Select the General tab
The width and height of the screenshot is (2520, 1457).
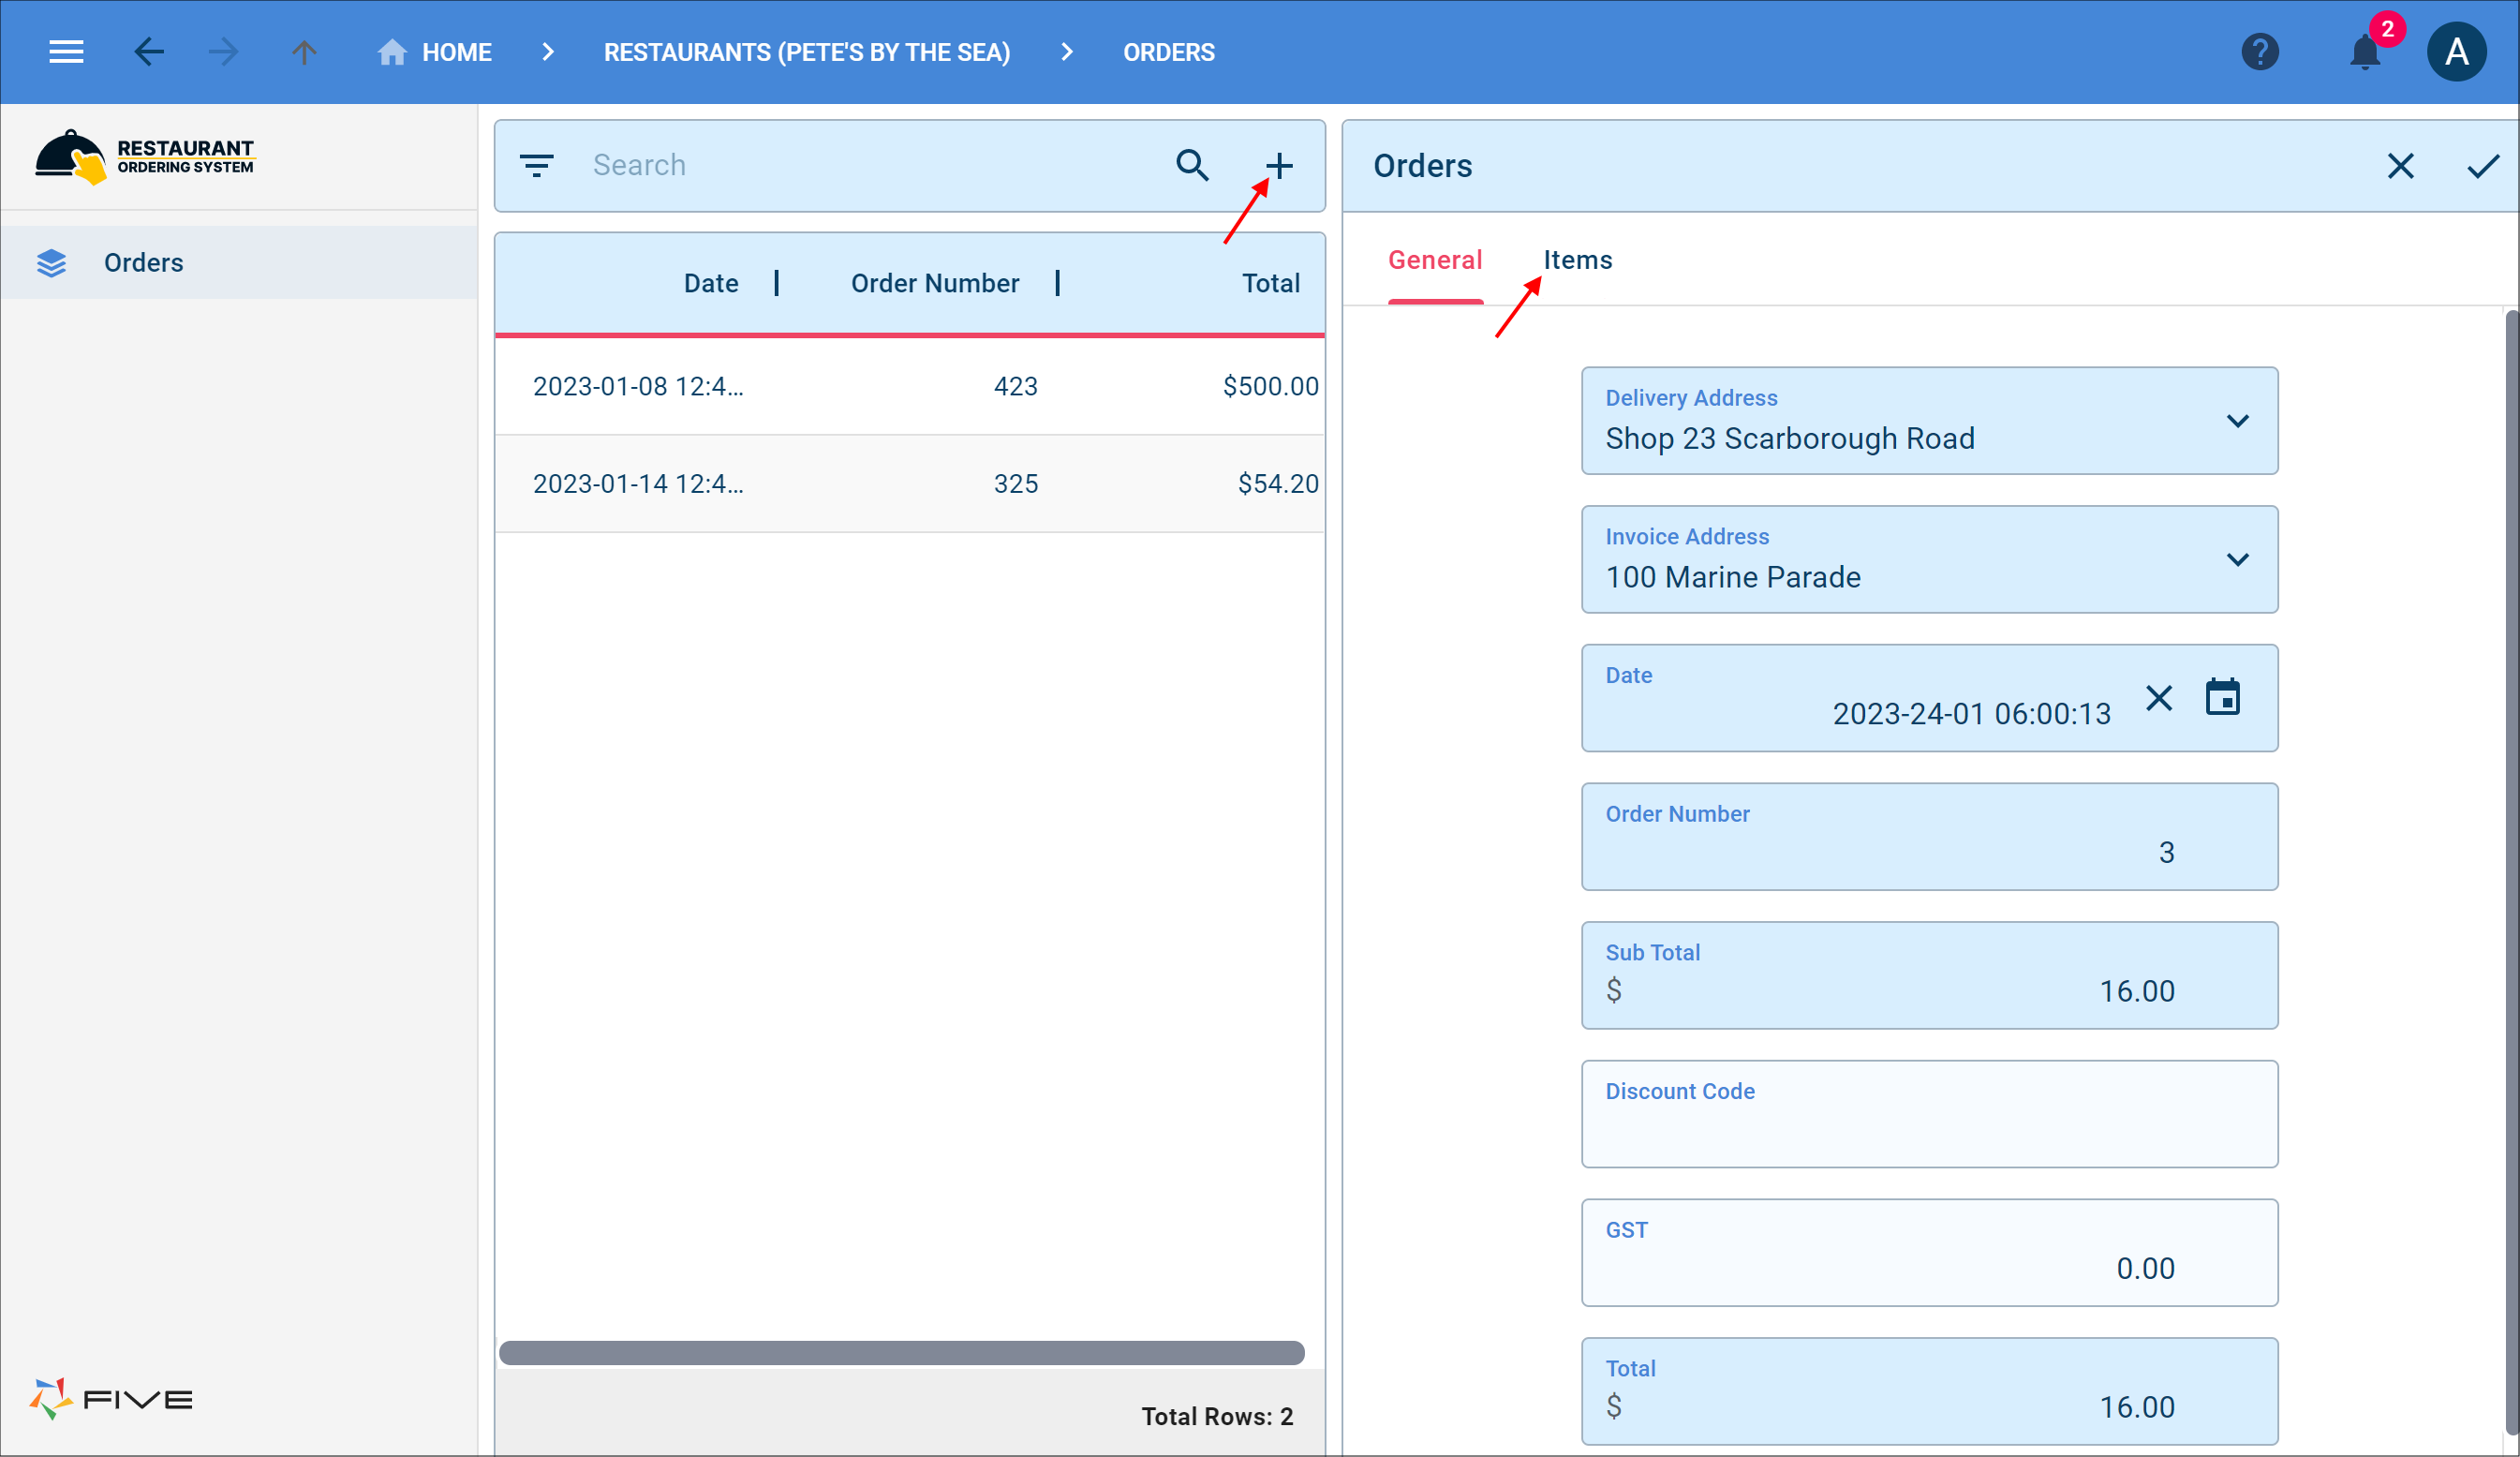coord(1436,260)
